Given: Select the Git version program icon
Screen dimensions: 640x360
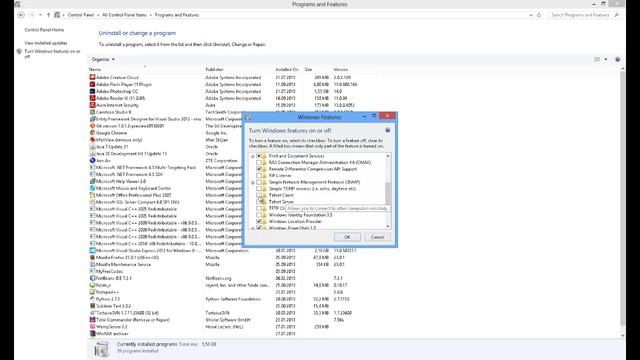Looking at the screenshot, I should 92,126.
